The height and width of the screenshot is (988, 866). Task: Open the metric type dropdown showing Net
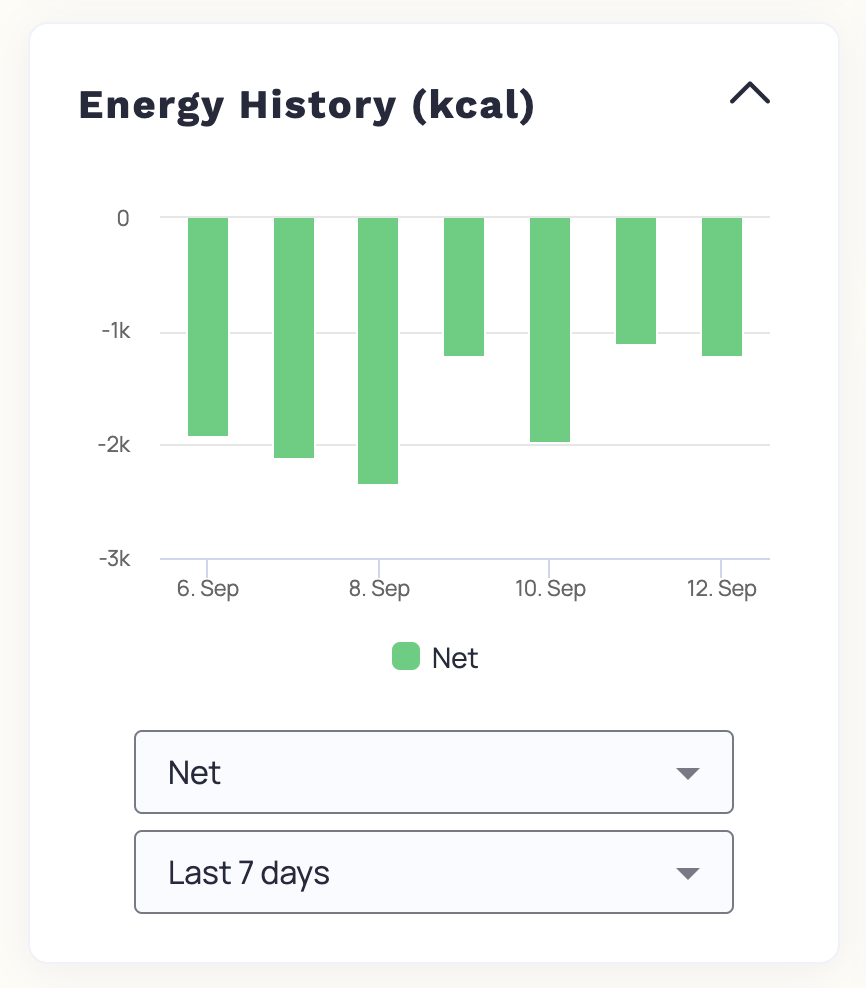pyautogui.click(x=434, y=772)
